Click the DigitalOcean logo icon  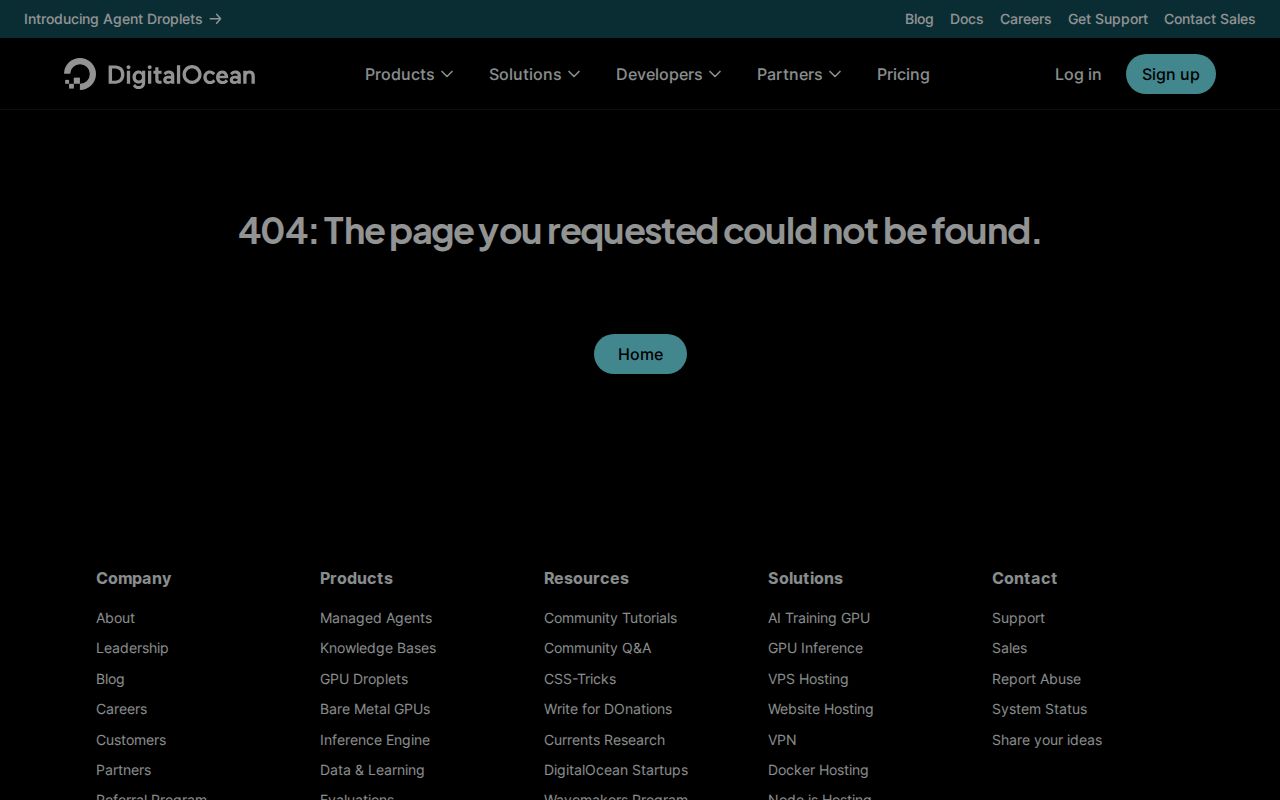point(80,74)
